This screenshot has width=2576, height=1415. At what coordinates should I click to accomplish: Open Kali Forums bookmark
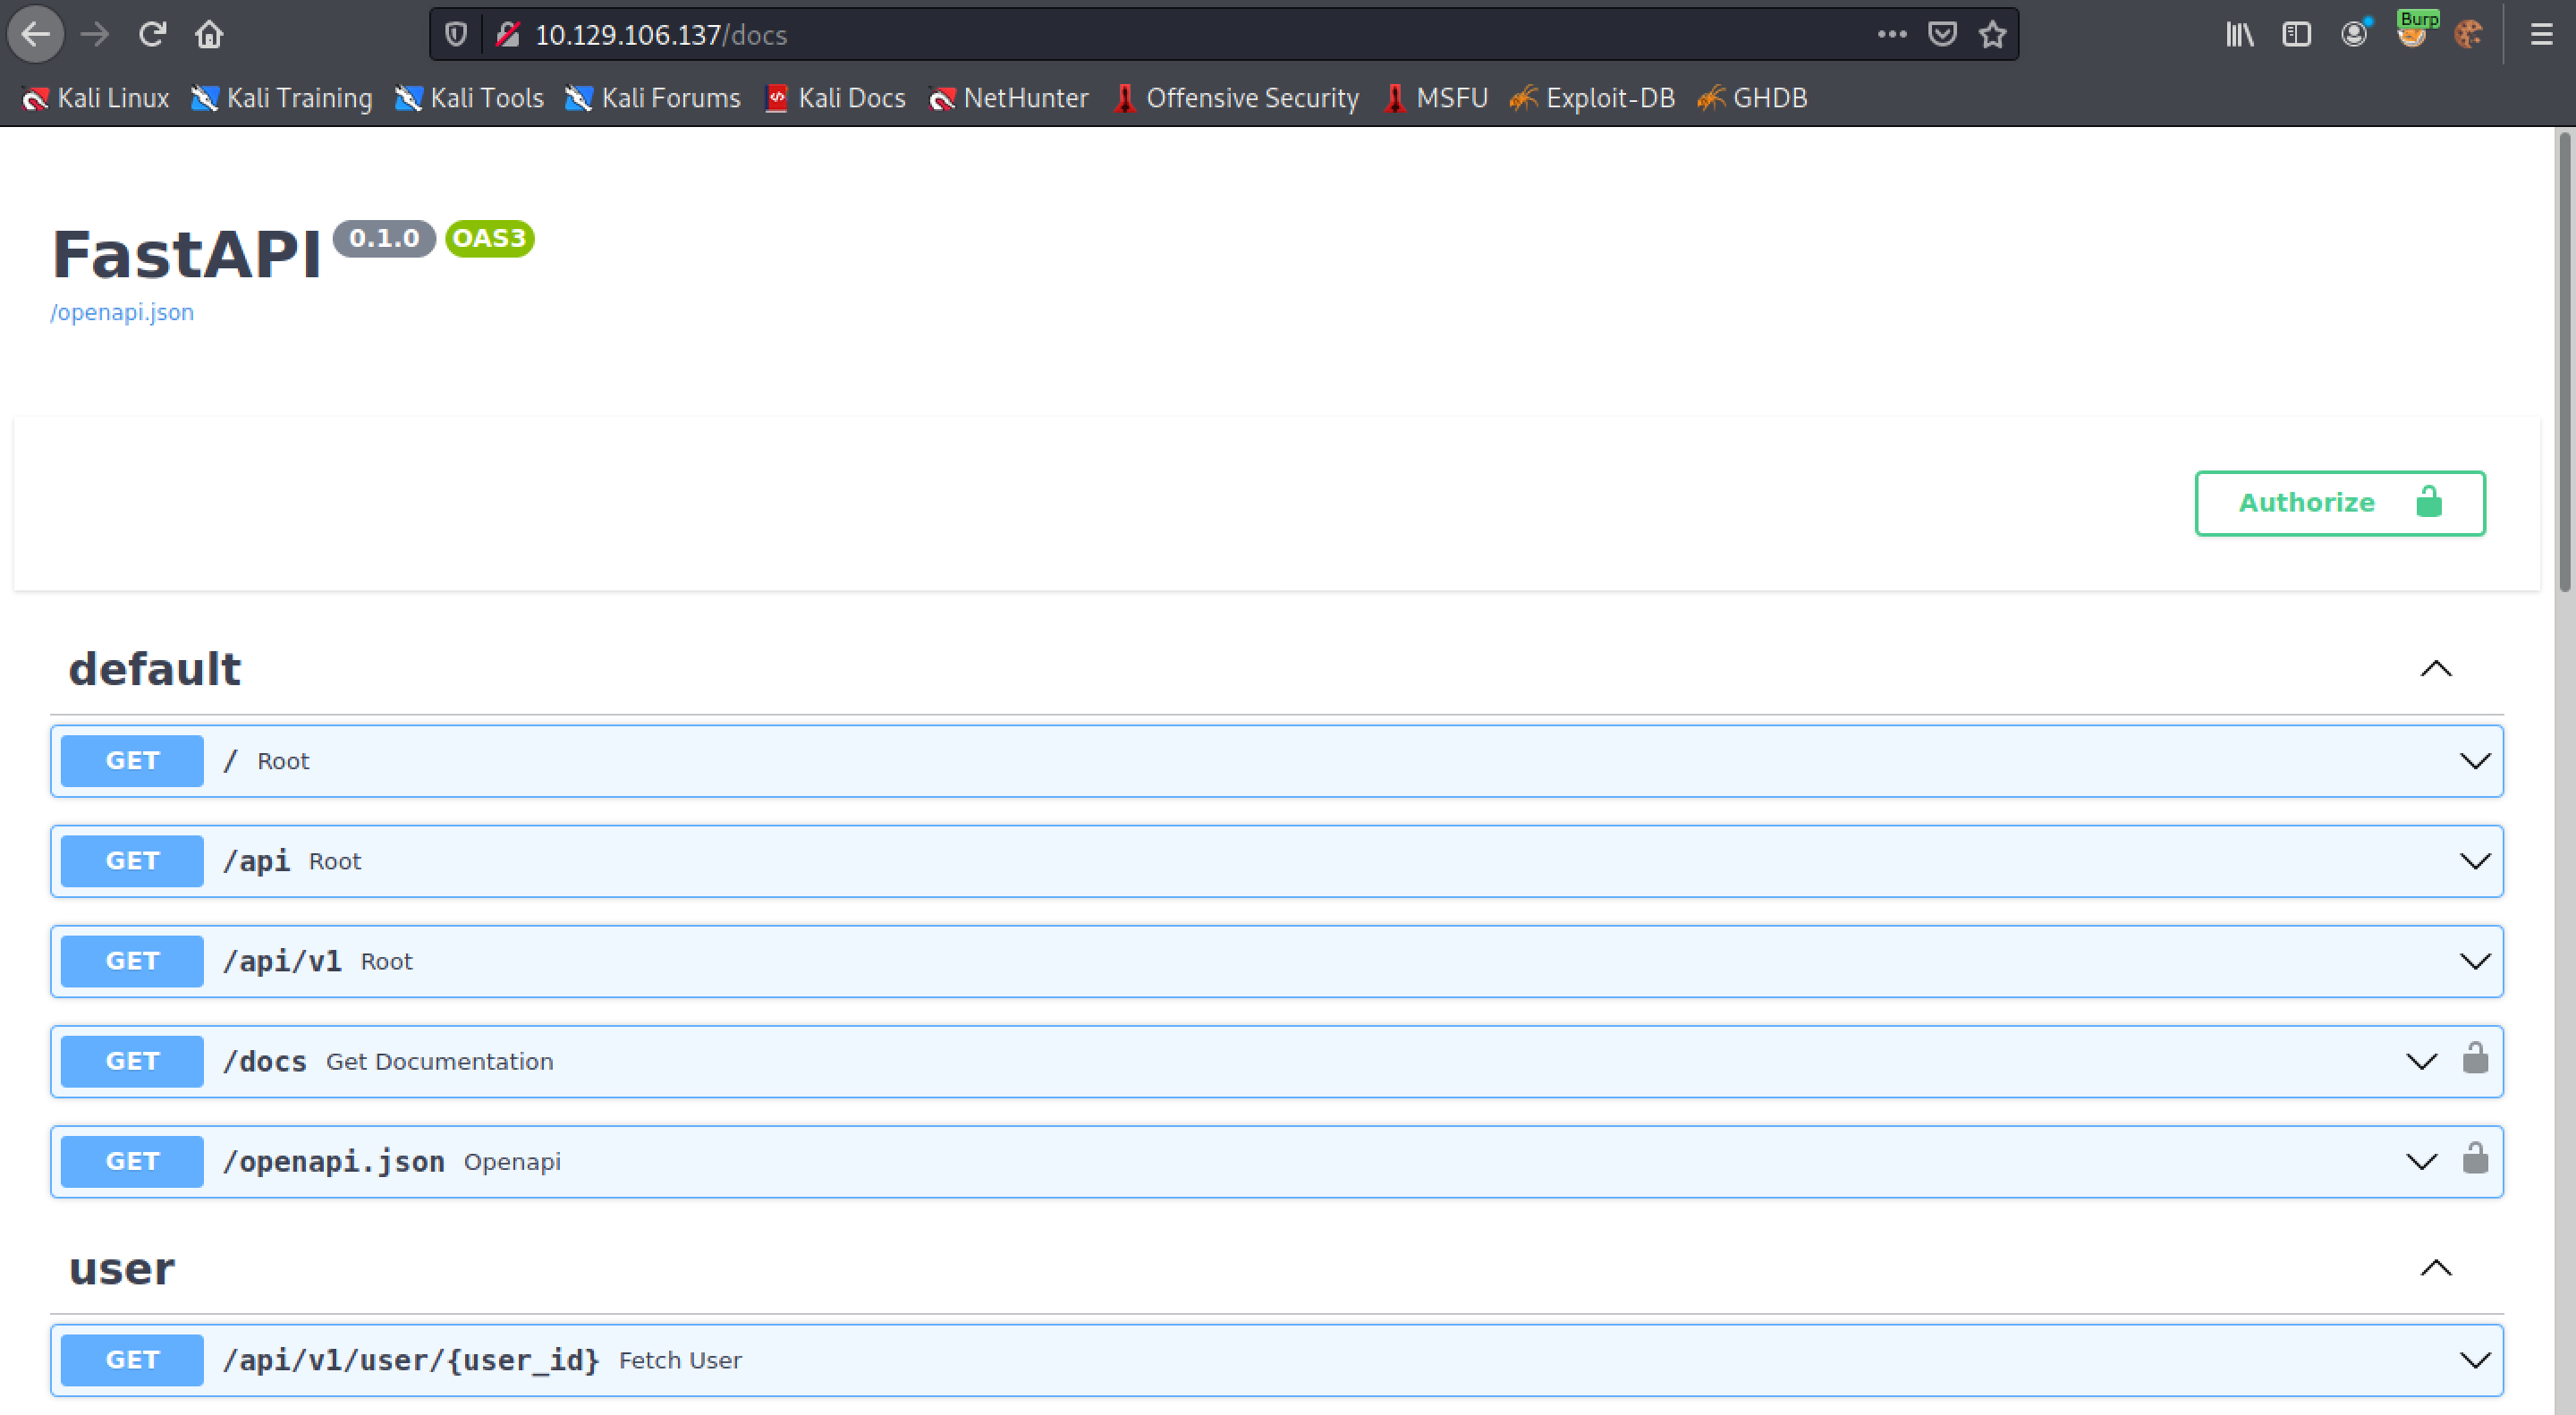[653, 98]
